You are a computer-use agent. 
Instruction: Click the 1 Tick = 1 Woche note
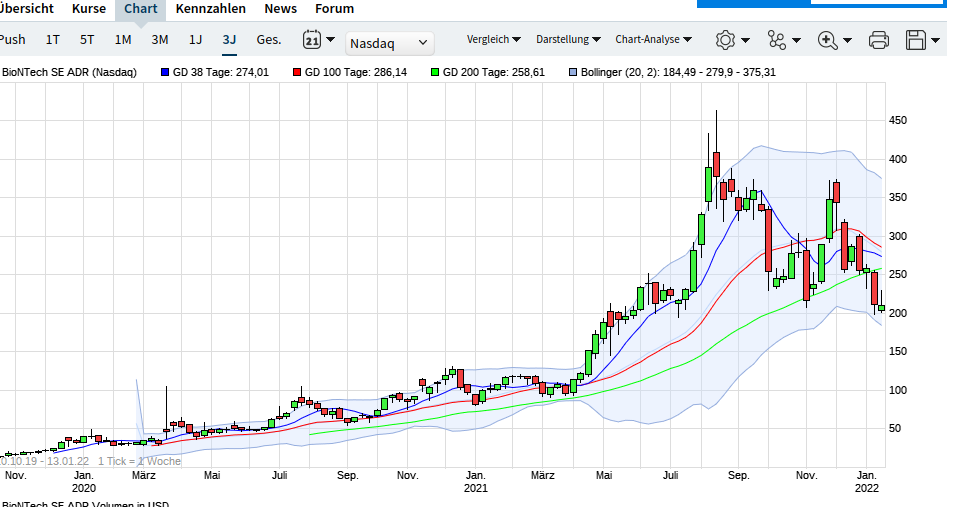pyautogui.click(x=139, y=461)
